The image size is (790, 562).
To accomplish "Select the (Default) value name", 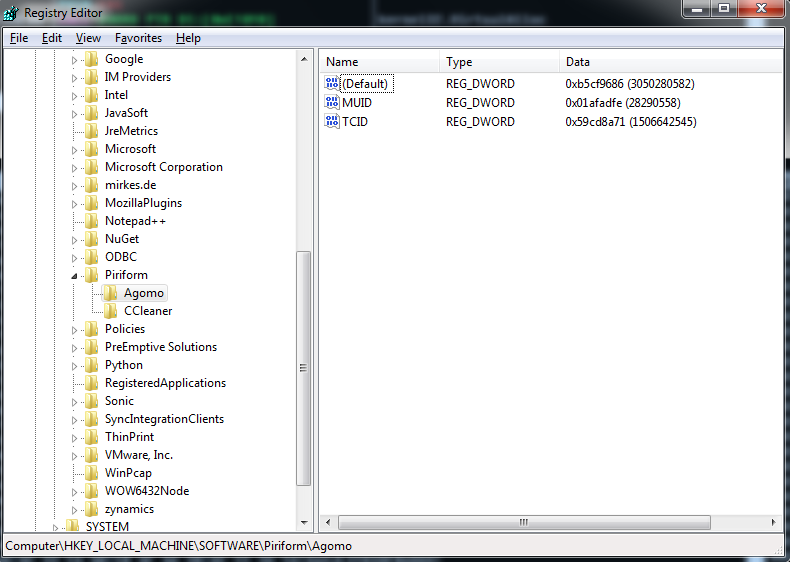I will [366, 84].
